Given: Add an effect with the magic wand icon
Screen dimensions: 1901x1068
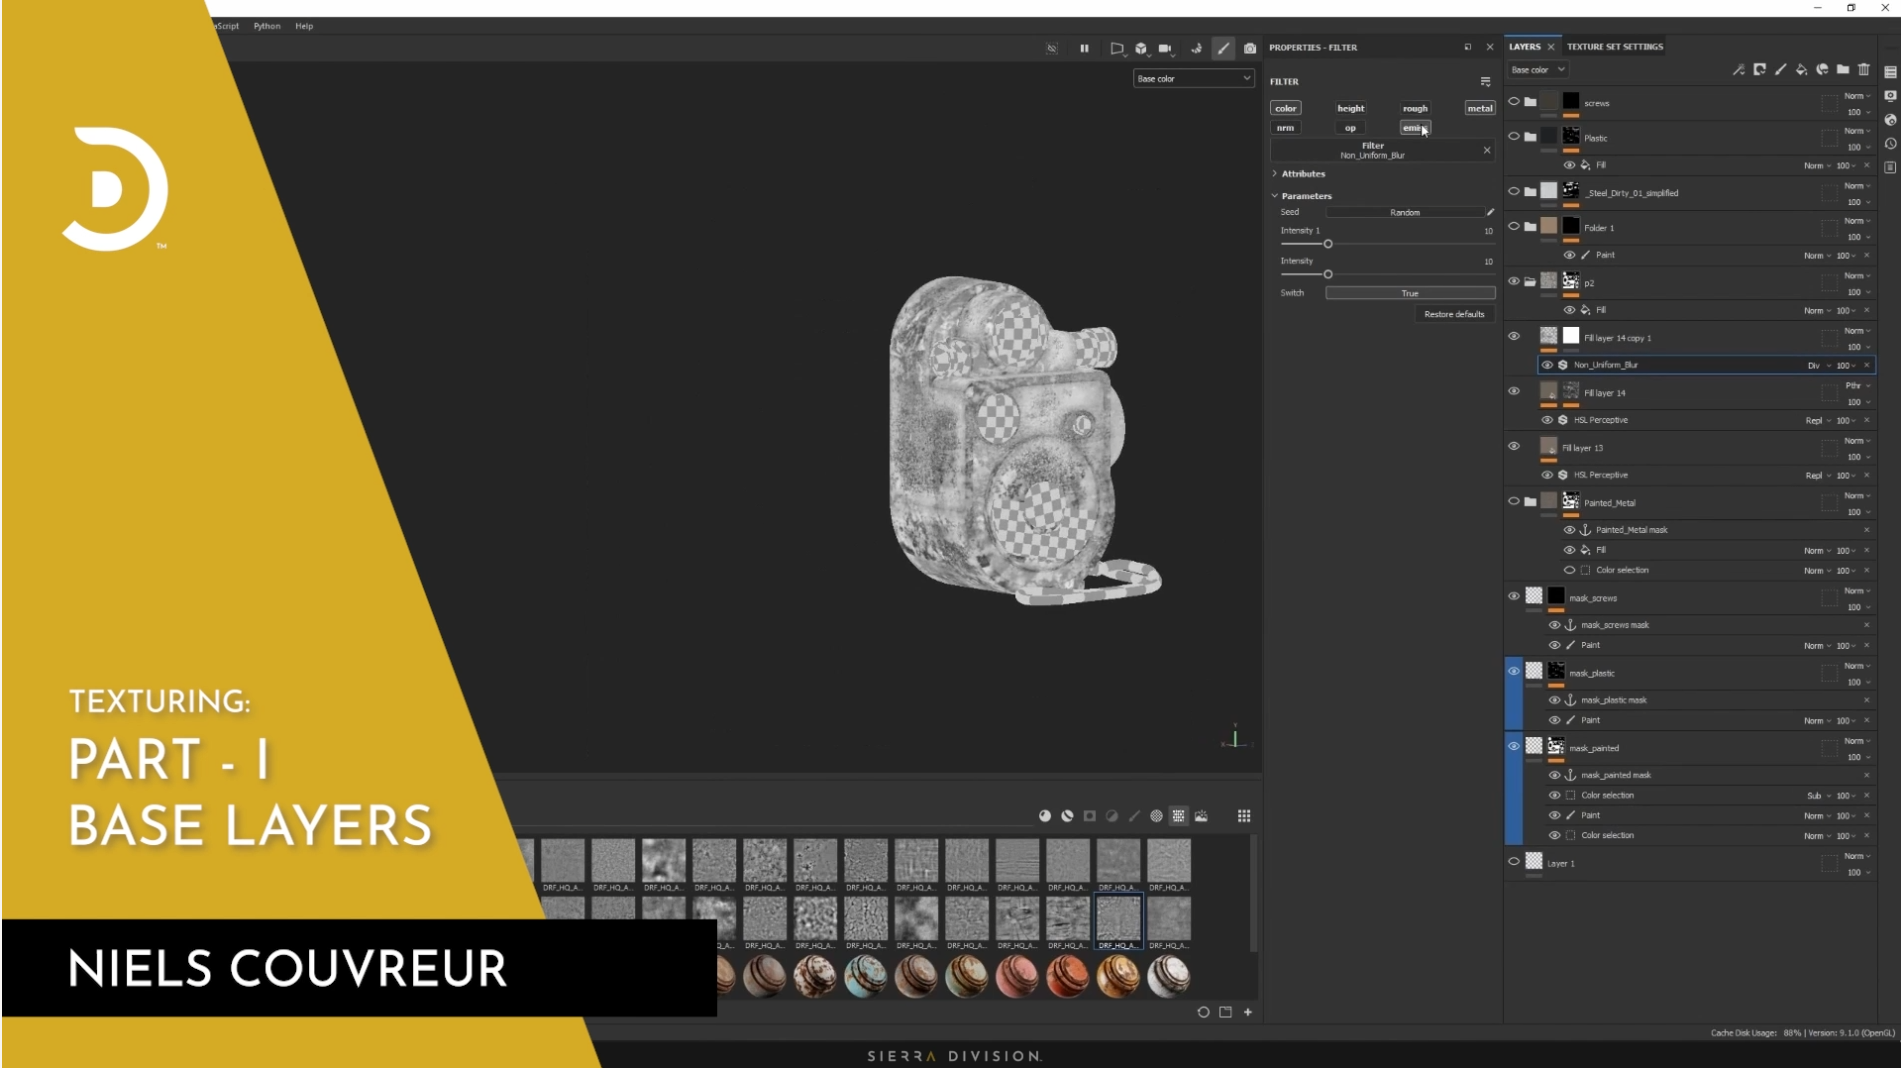Looking at the screenshot, I should click(1739, 70).
